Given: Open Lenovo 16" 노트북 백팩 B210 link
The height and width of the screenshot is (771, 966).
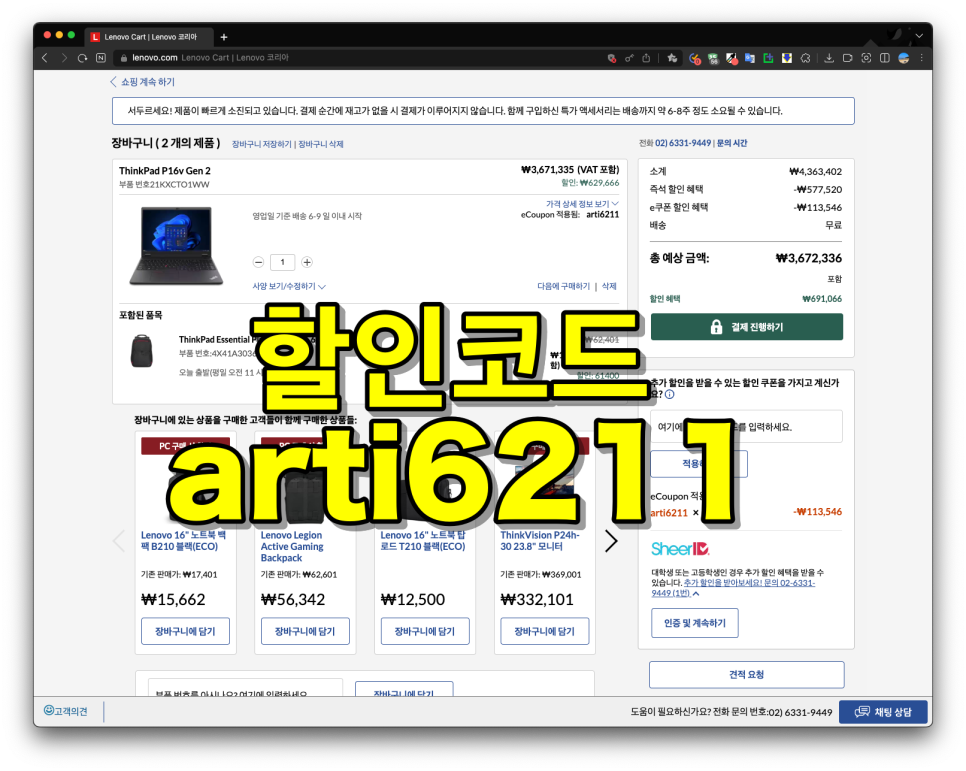Looking at the screenshot, I should pos(184,541).
